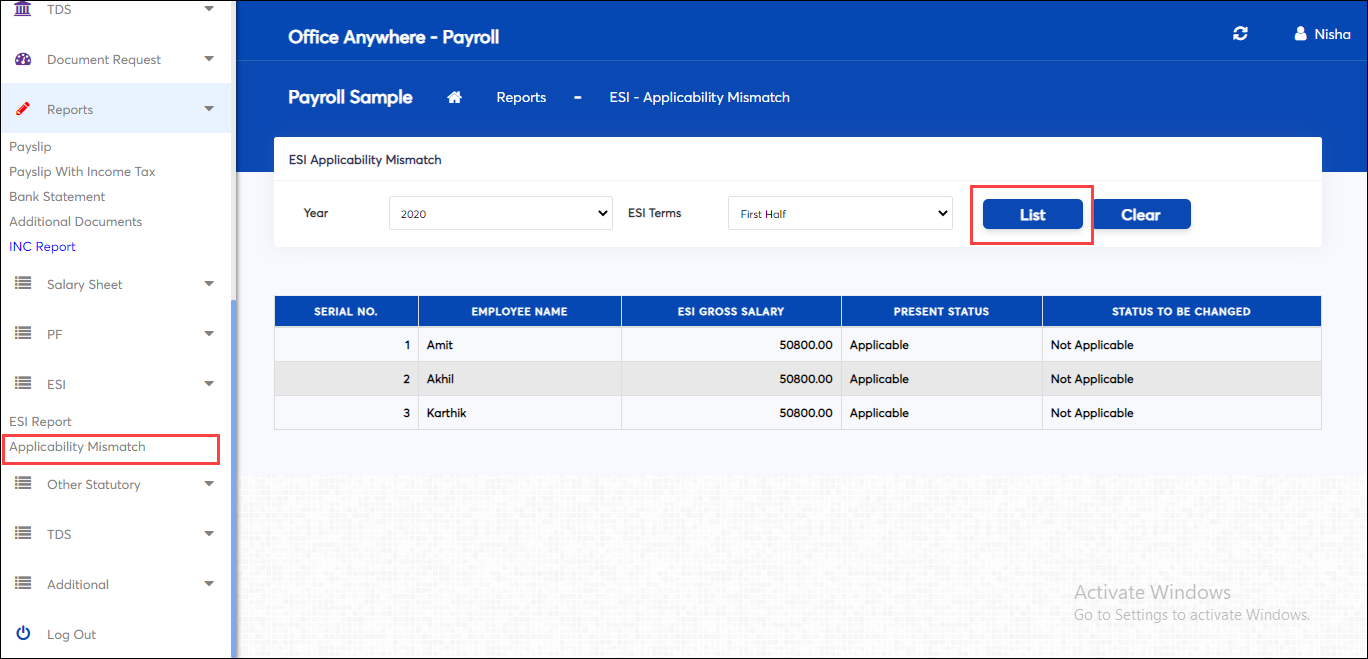The image size is (1368, 659).
Task: Click the Present Status column header
Action: (x=941, y=311)
